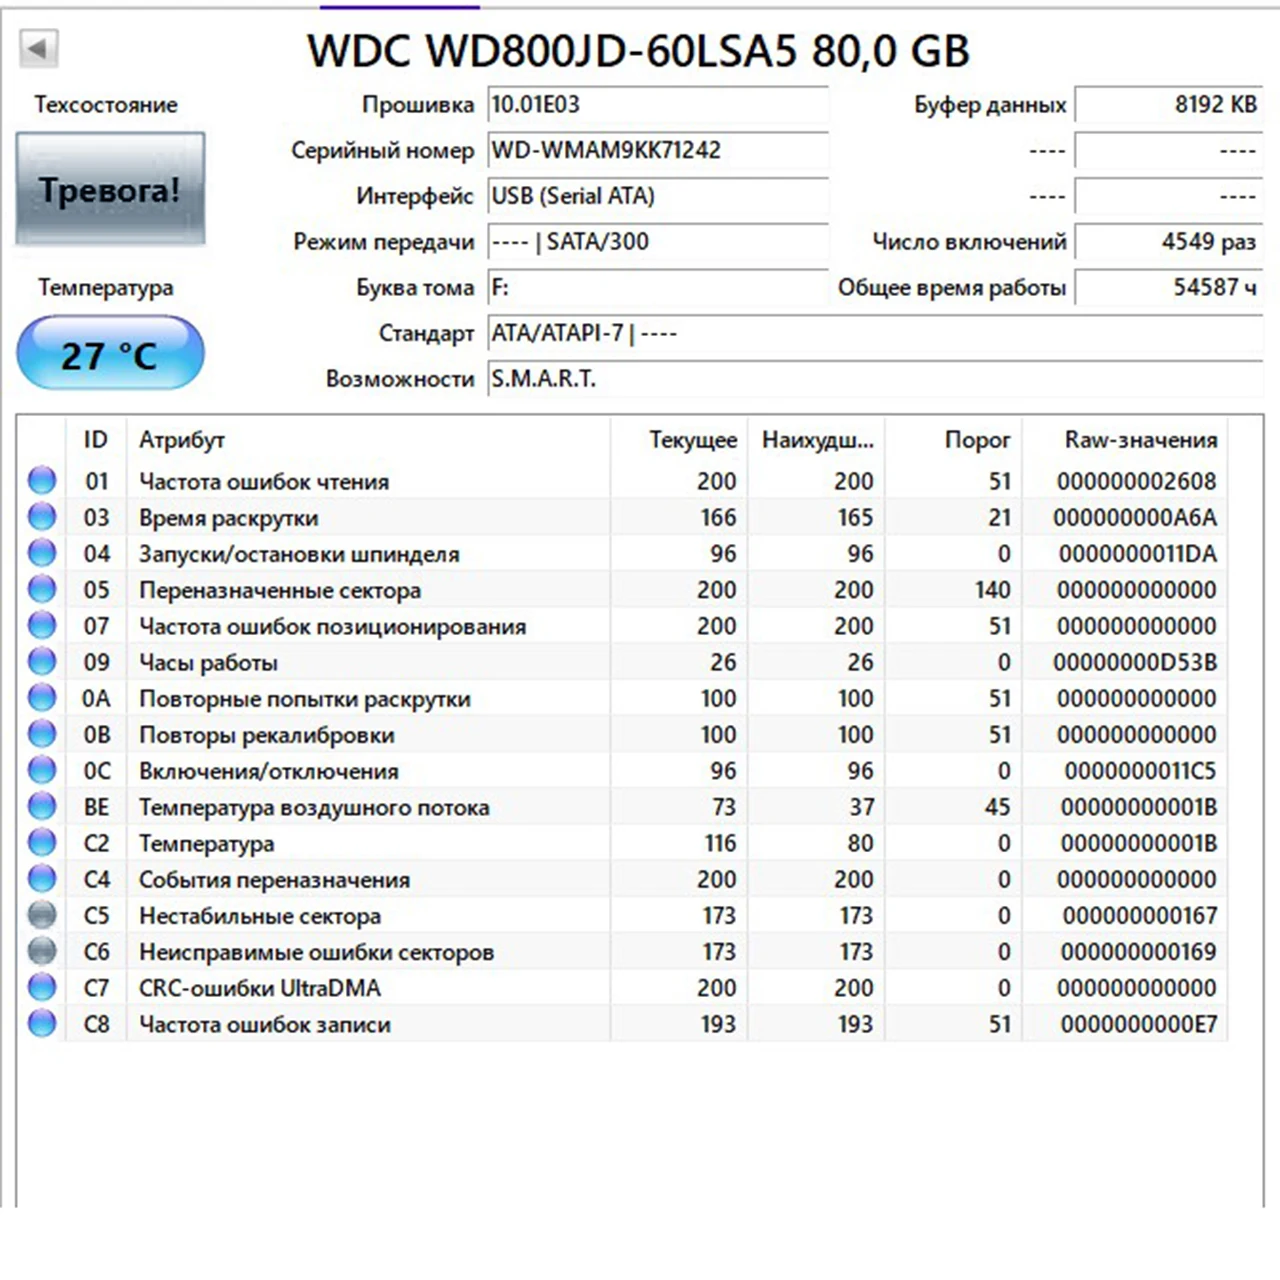Click the Возможности field showing S.M.A.R.T.
Screen dimensions: 1280x1280
point(875,379)
